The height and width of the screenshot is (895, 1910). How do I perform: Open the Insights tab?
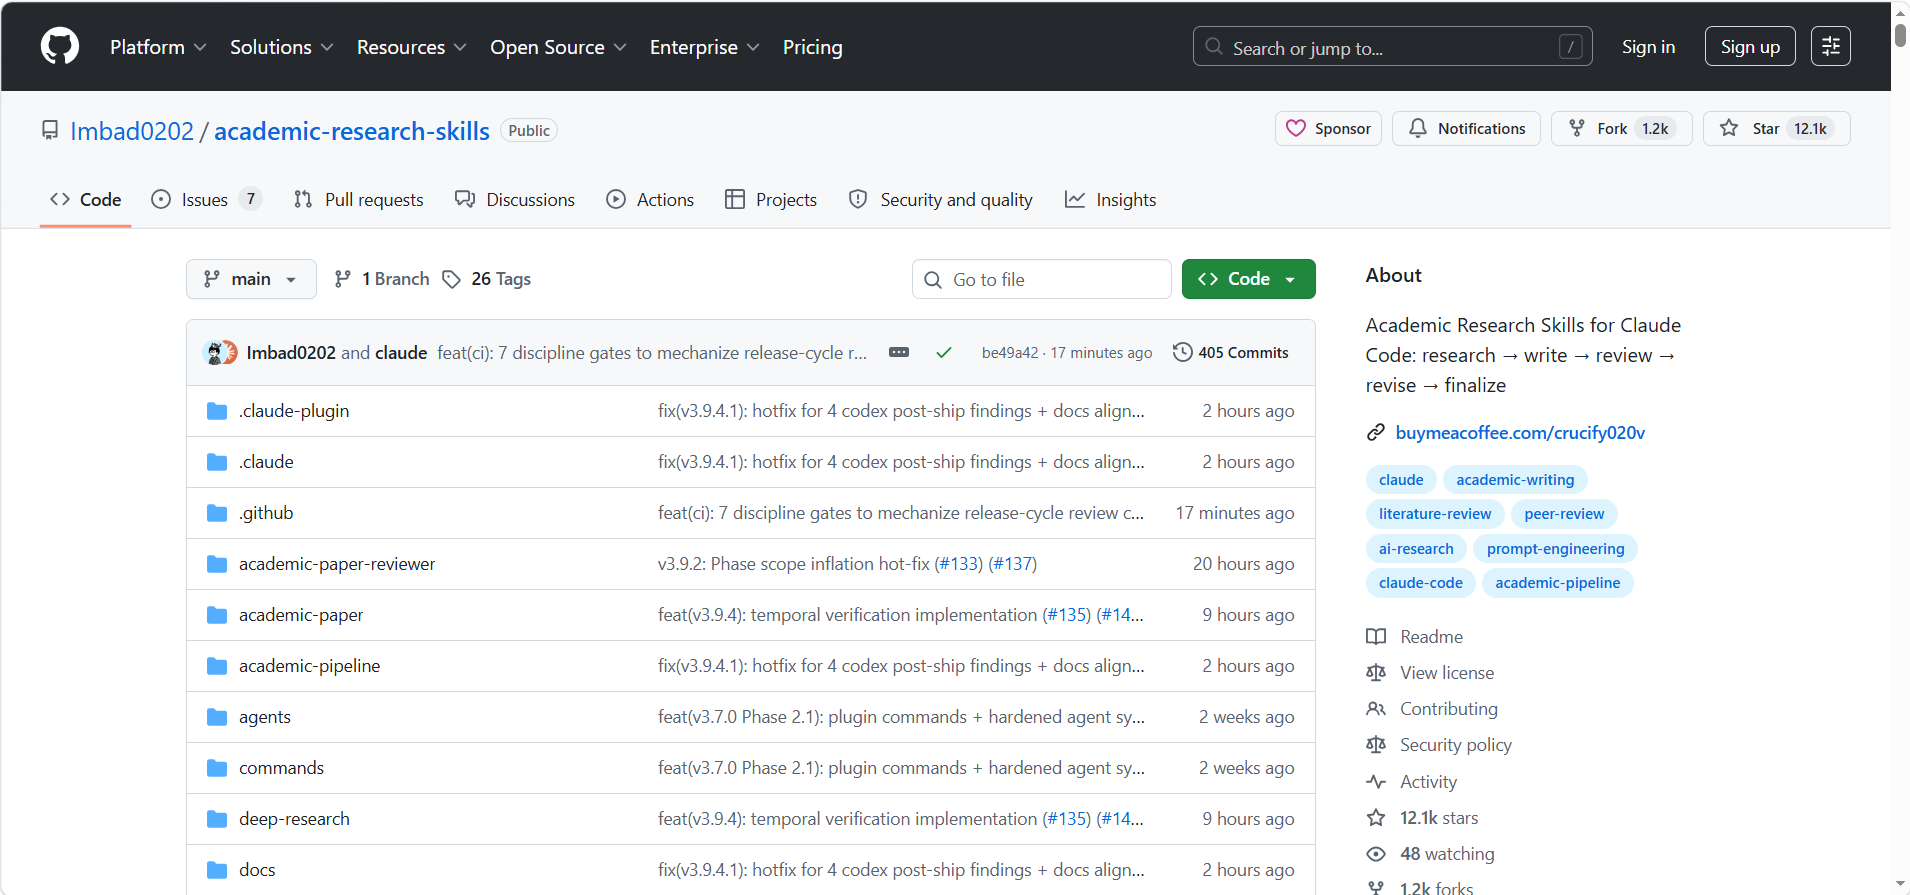click(x=1110, y=200)
